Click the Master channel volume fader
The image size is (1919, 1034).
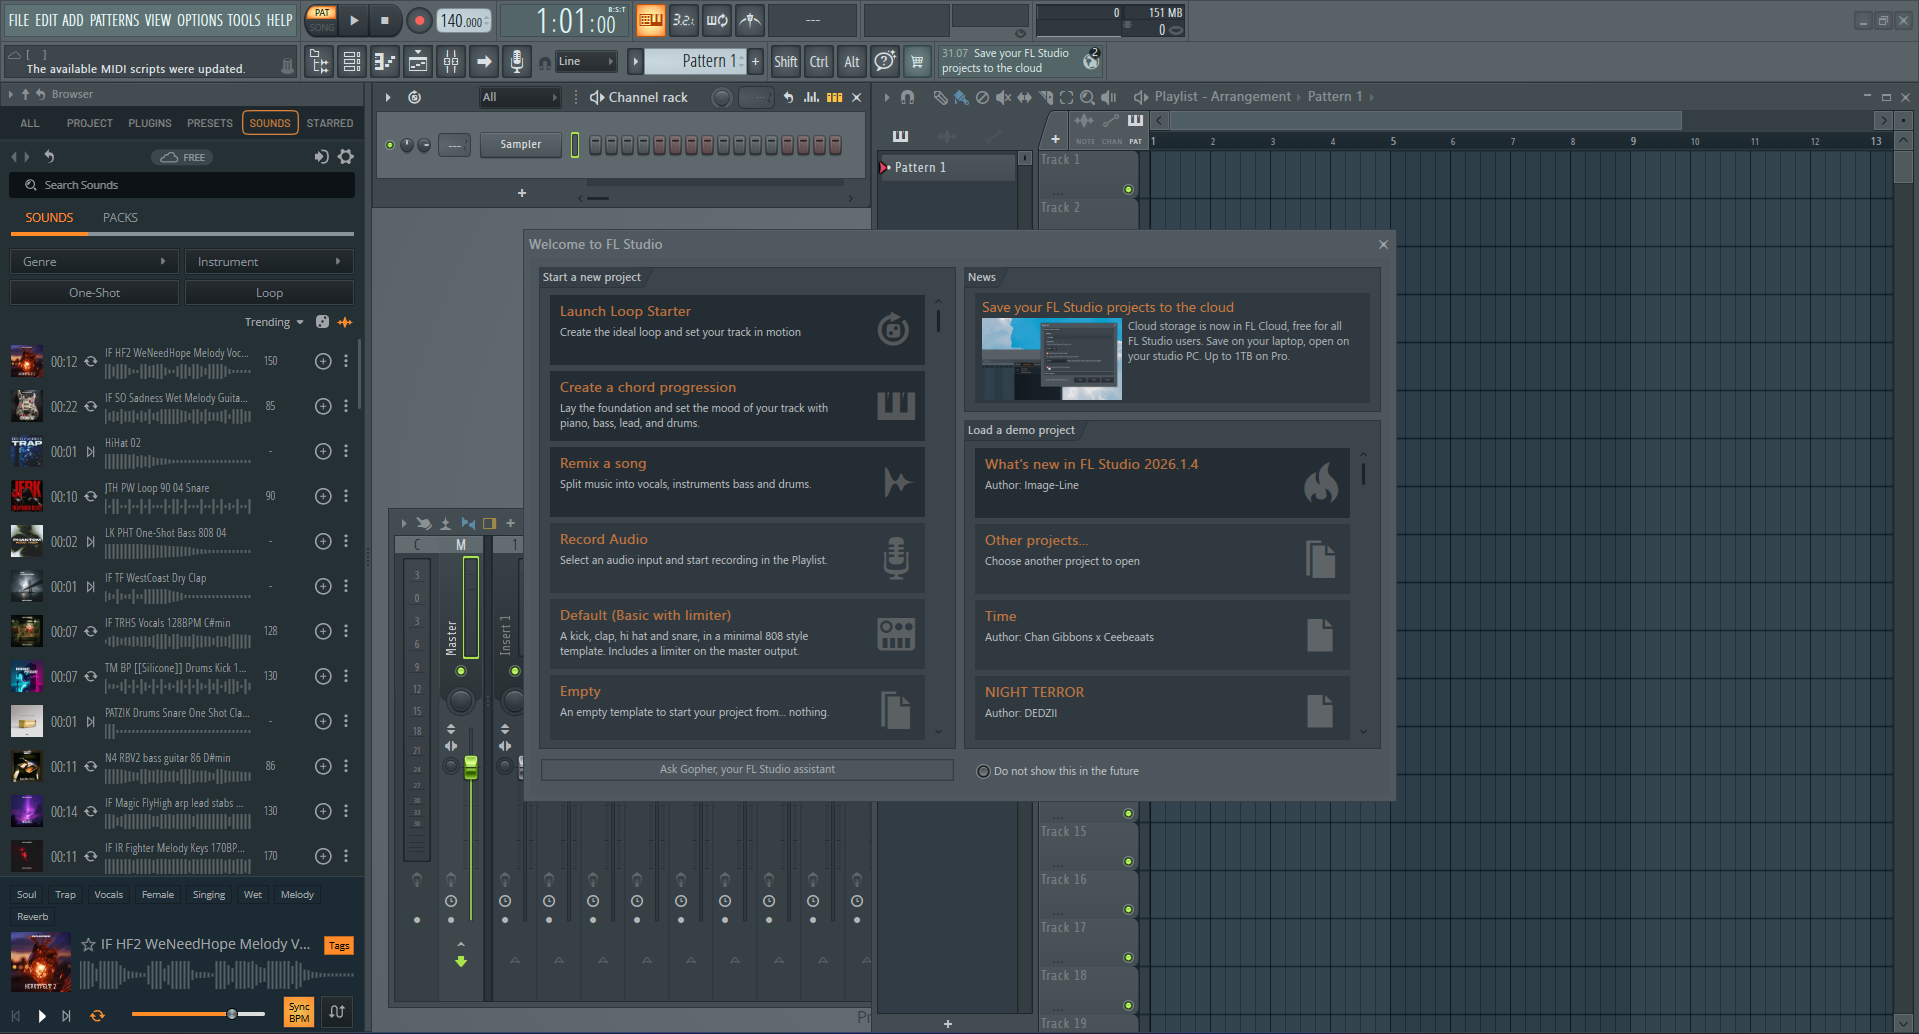(x=471, y=767)
